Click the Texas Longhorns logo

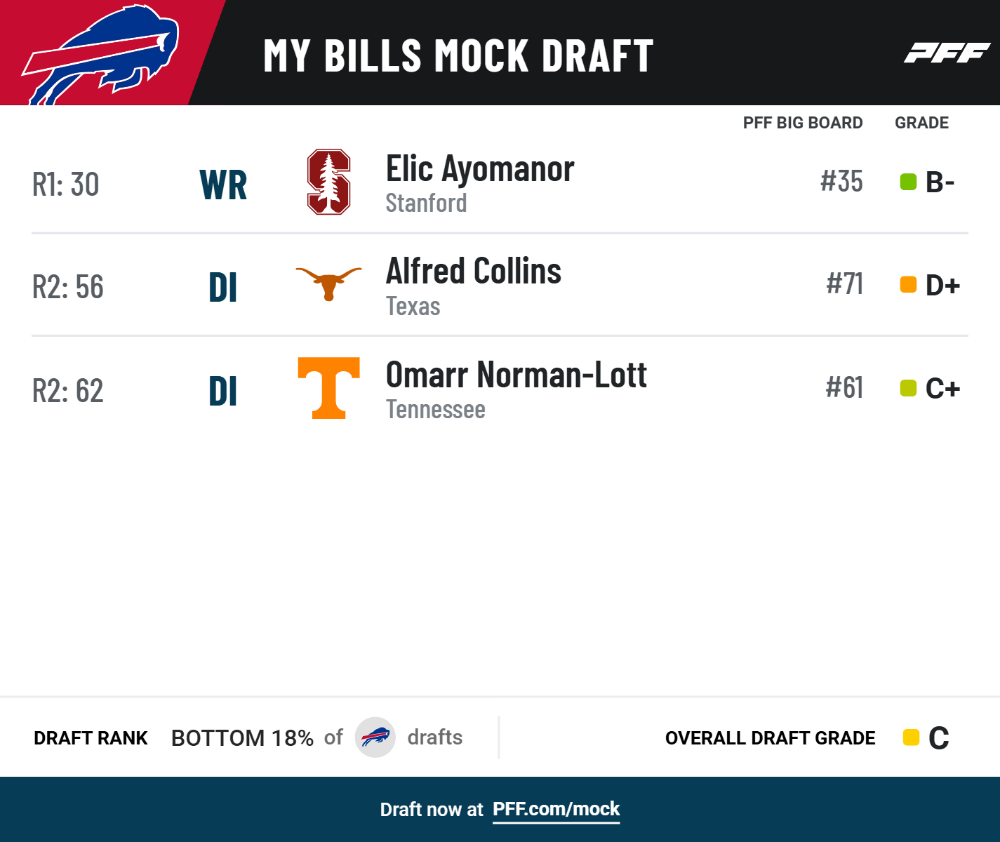(328, 283)
